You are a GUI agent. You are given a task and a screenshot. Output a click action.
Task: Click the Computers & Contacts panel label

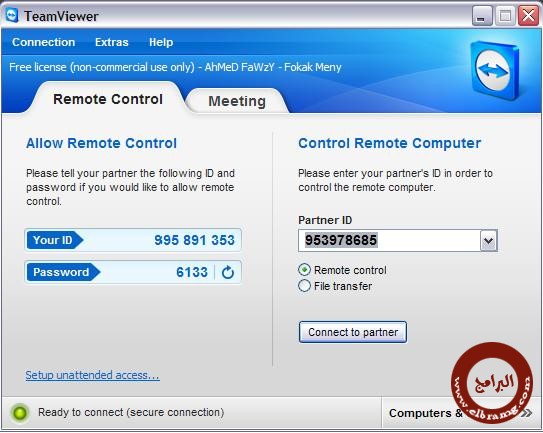pyautogui.click(x=426, y=413)
